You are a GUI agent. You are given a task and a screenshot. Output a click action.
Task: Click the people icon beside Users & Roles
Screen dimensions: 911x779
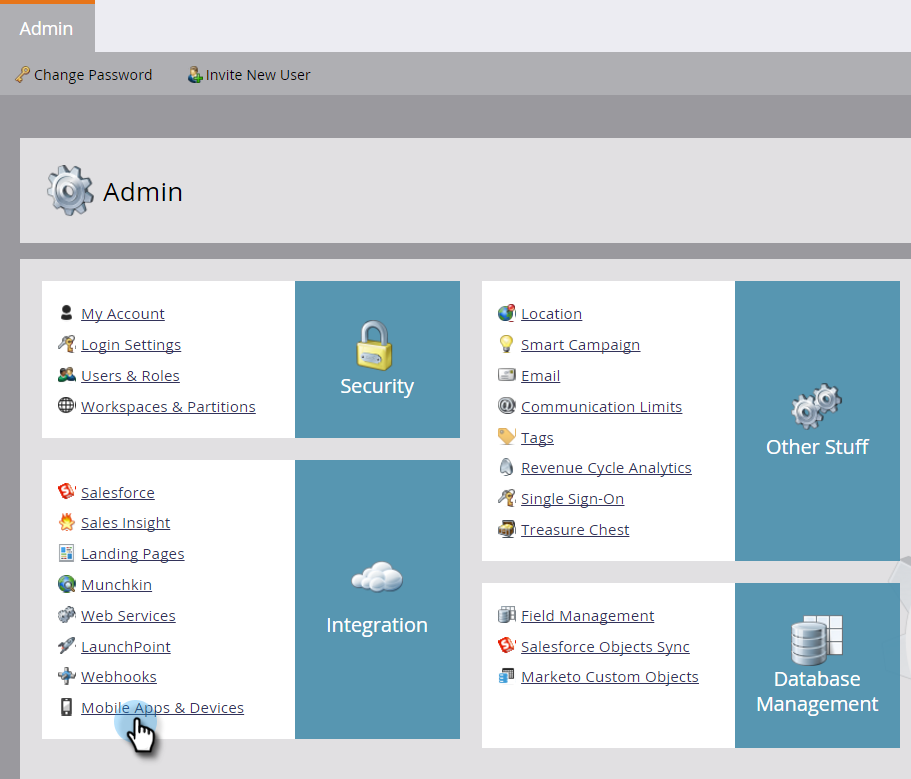click(x=67, y=375)
